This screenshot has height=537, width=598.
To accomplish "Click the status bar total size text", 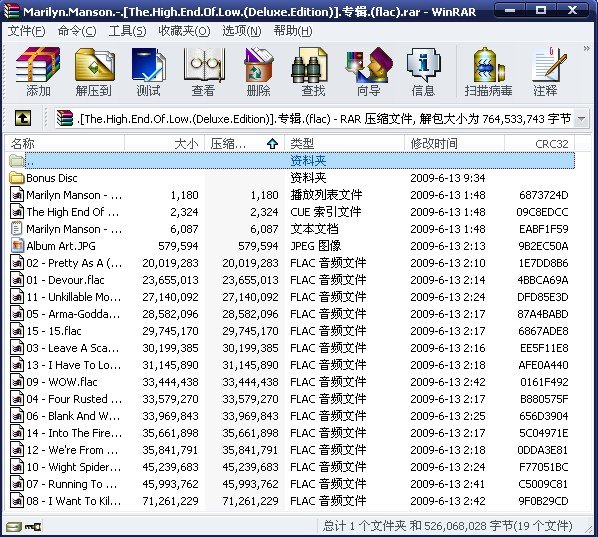I will point(447,526).
